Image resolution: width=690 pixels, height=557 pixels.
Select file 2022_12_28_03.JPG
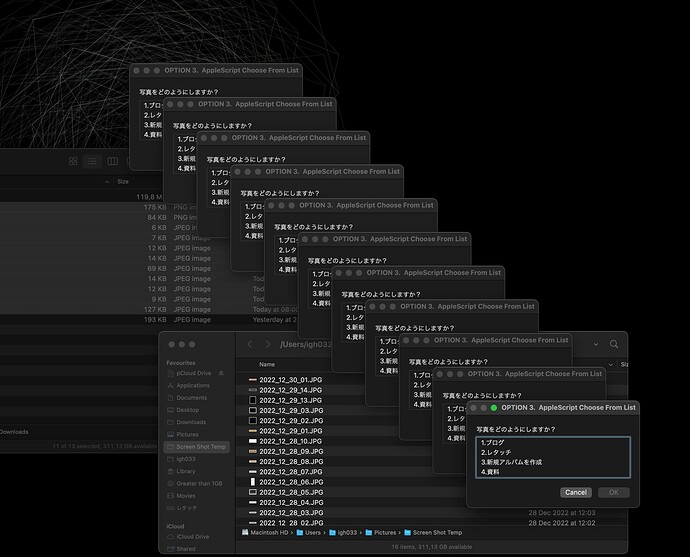290,513
